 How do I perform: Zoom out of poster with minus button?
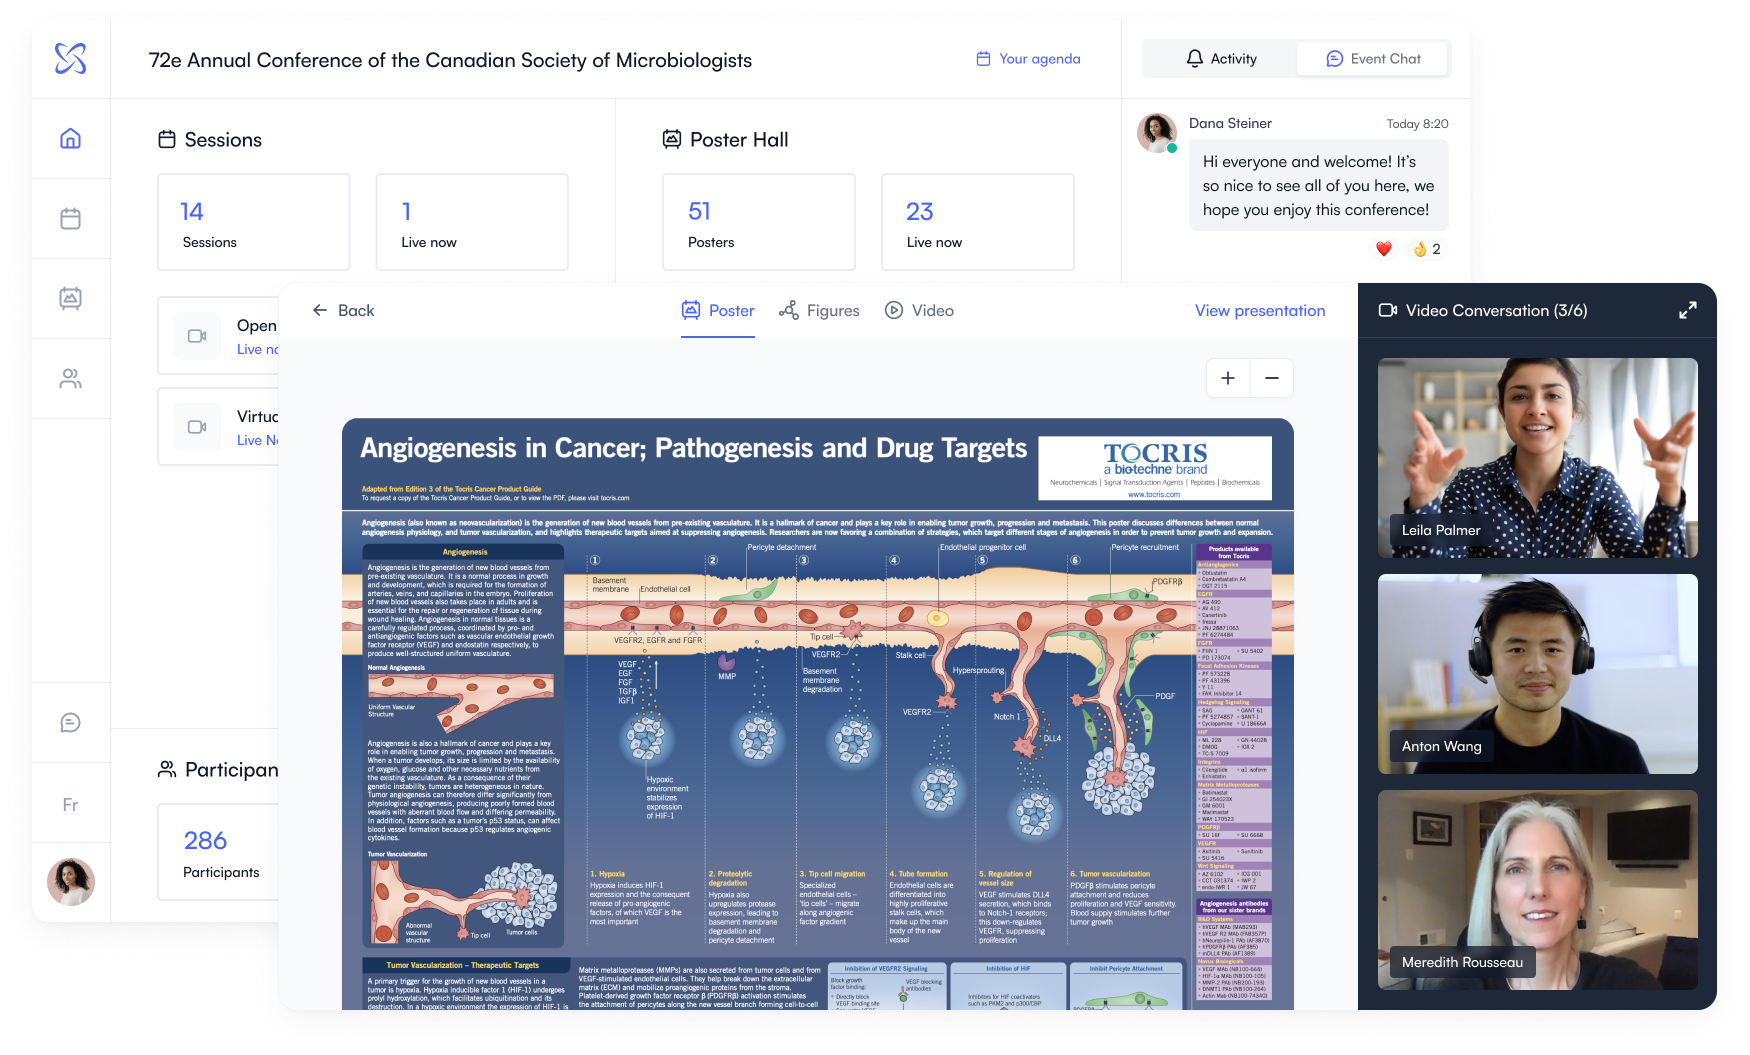coord(1272,378)
